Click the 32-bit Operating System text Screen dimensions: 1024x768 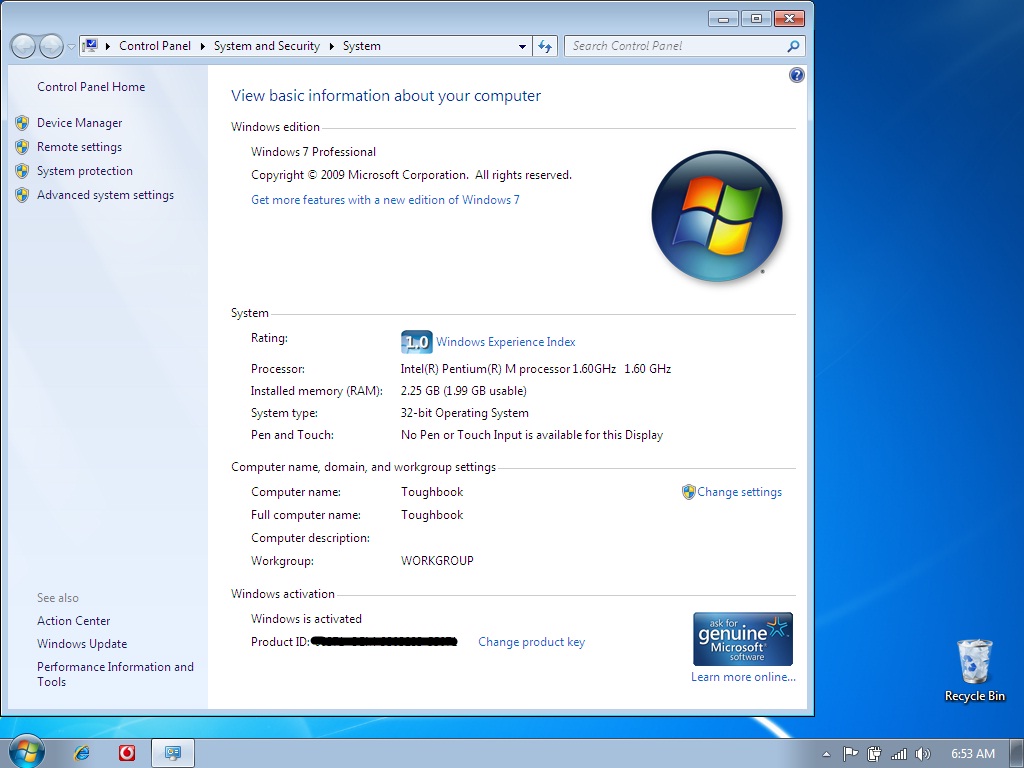[x=464, y=413]
